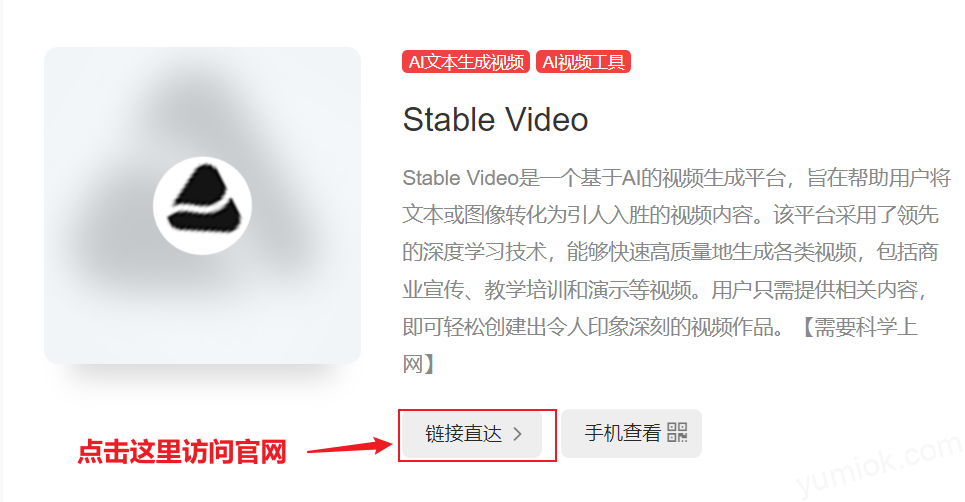This screenshot has height=502, width=965.
Task: Select the AI视频工具 red tag
Action: coord(583,62)
